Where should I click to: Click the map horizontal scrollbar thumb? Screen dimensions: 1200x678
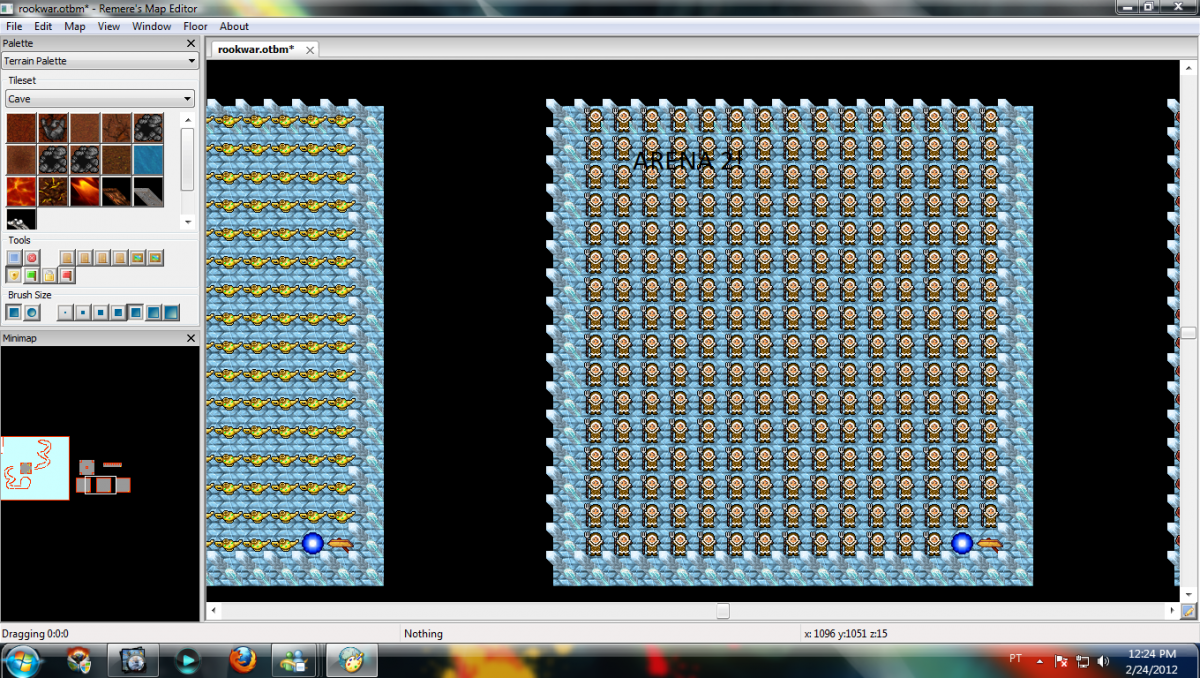pyautogui.click(x=723, y=610)
